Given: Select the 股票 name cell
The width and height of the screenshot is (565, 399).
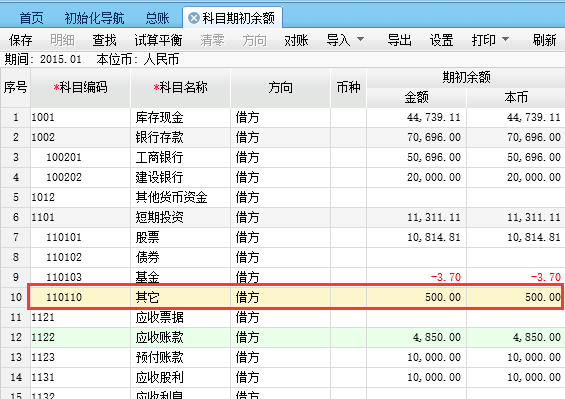Looking at the screenshot, I should (181, 238).
